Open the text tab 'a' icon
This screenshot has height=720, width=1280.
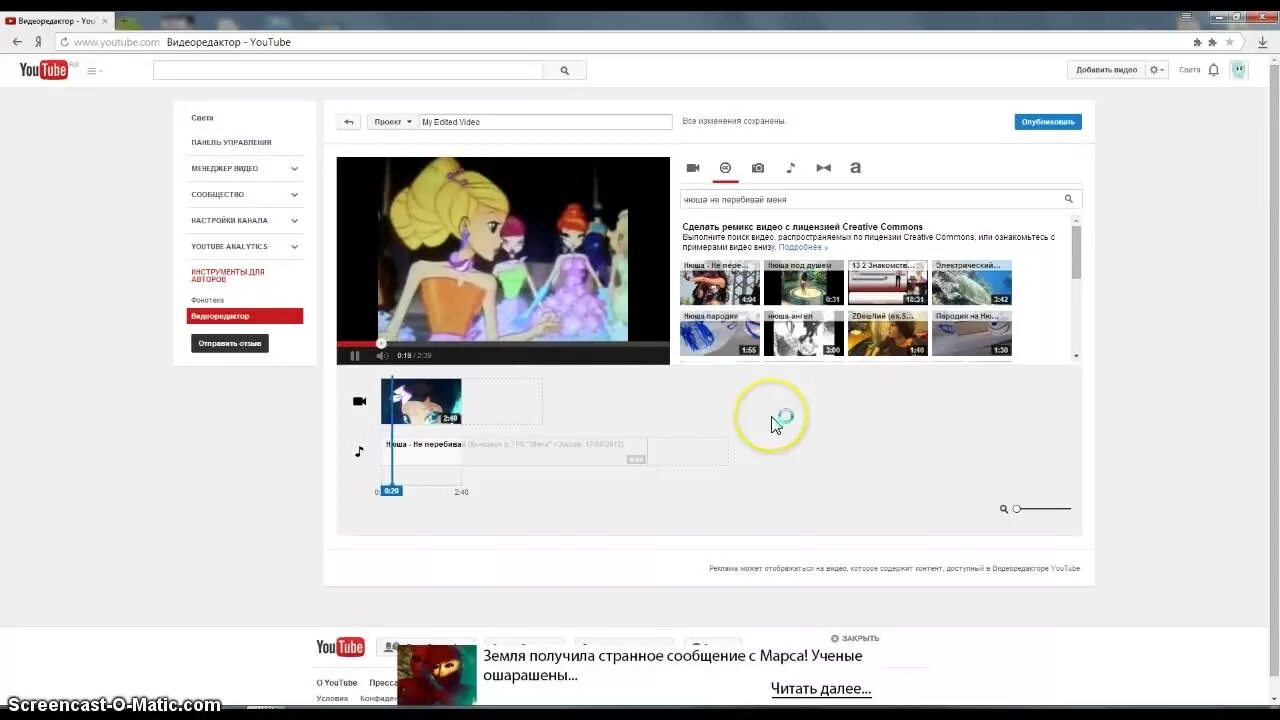(x=855, y=168)
